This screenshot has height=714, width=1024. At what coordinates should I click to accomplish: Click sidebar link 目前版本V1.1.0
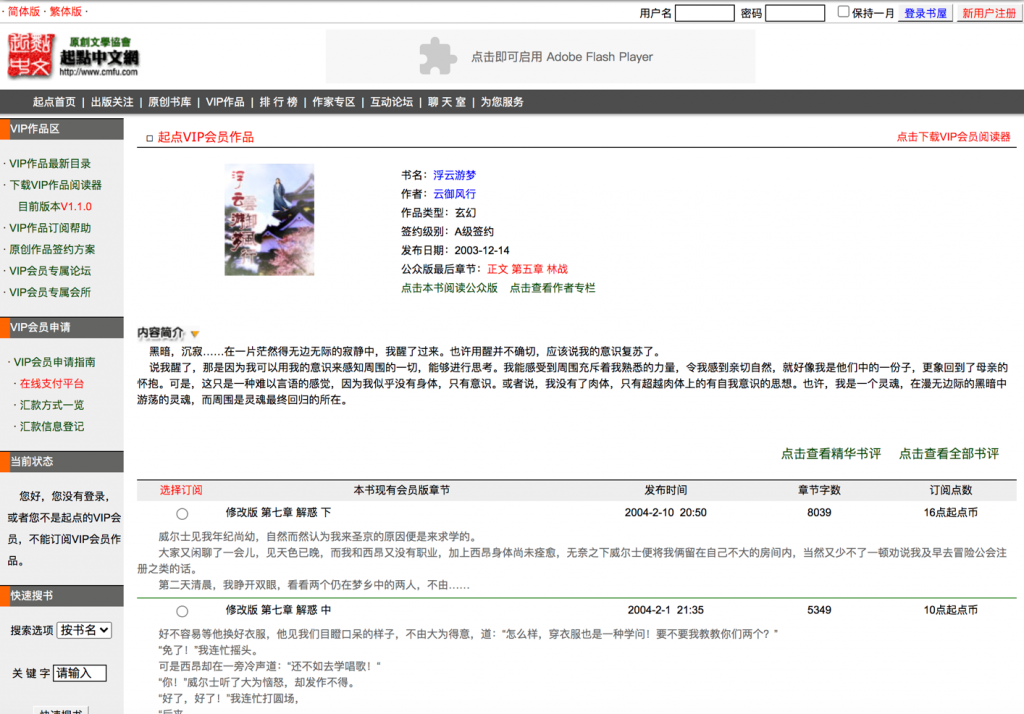[55, 206]
